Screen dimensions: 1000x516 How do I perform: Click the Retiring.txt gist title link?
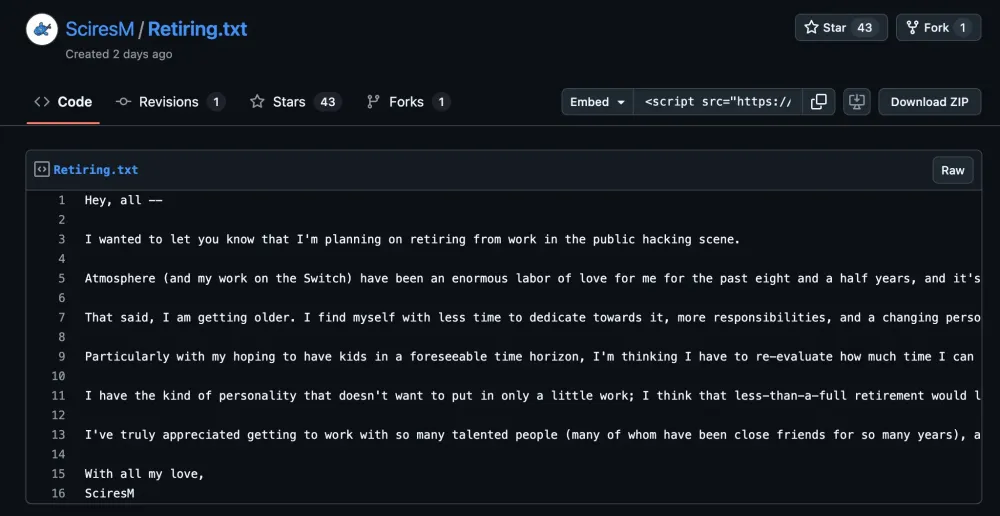[197, 29]
